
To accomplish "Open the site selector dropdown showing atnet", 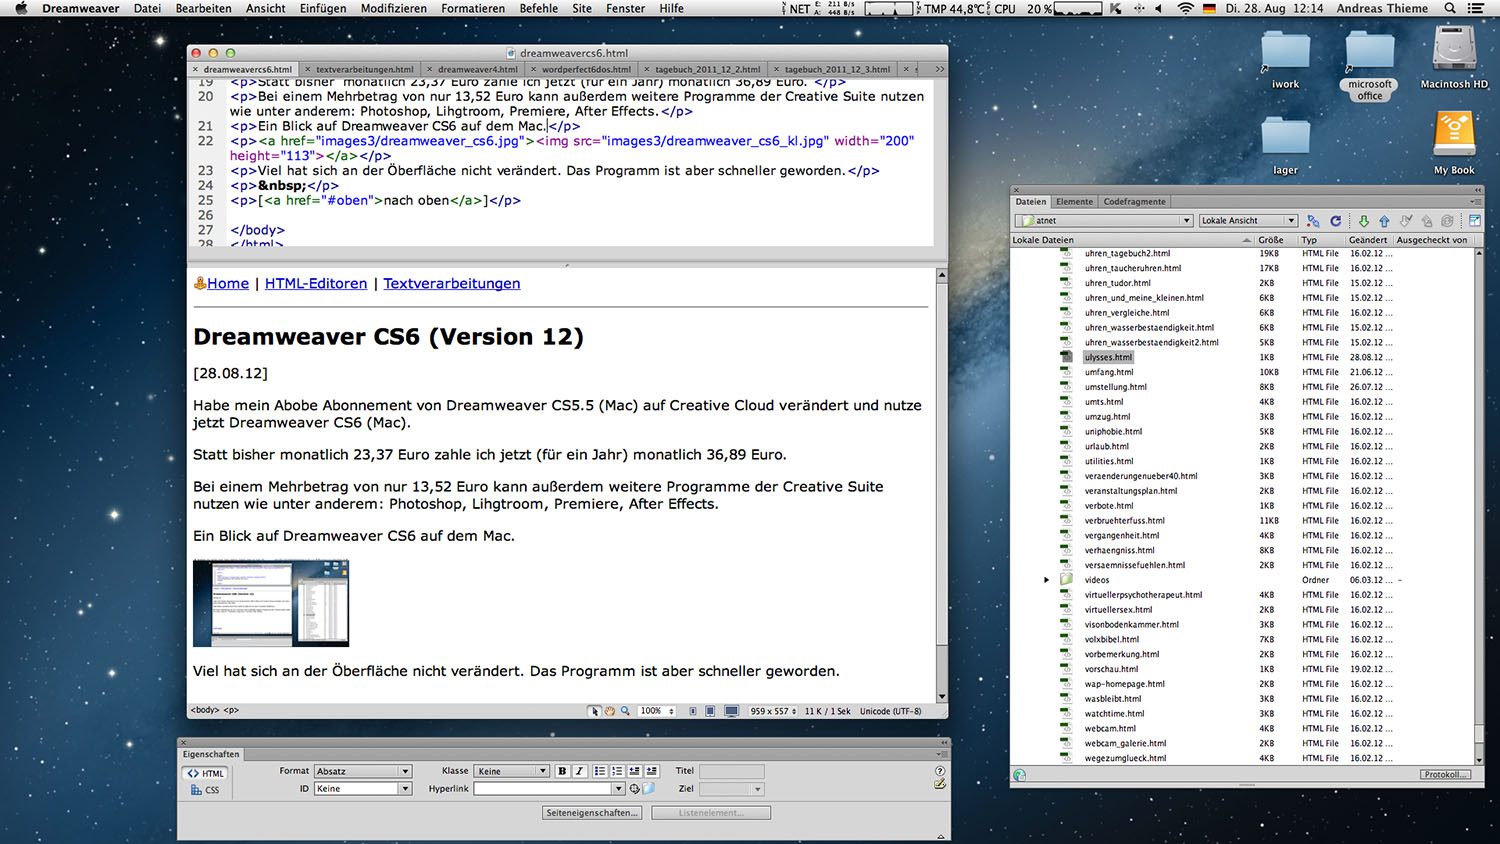I will click(x=1104, y=221).
